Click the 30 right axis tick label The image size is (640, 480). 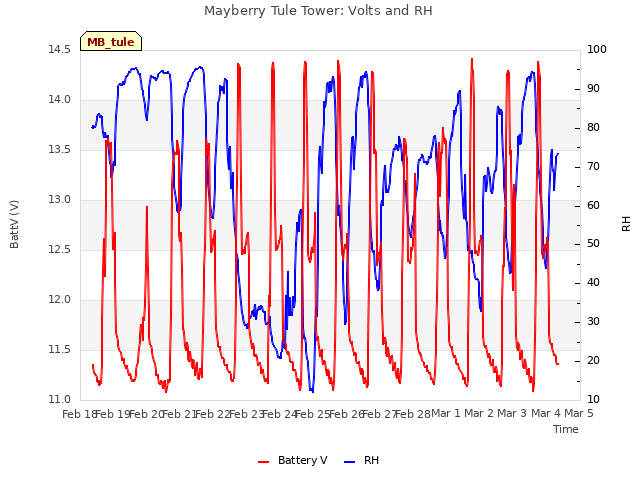coord(593,322)
